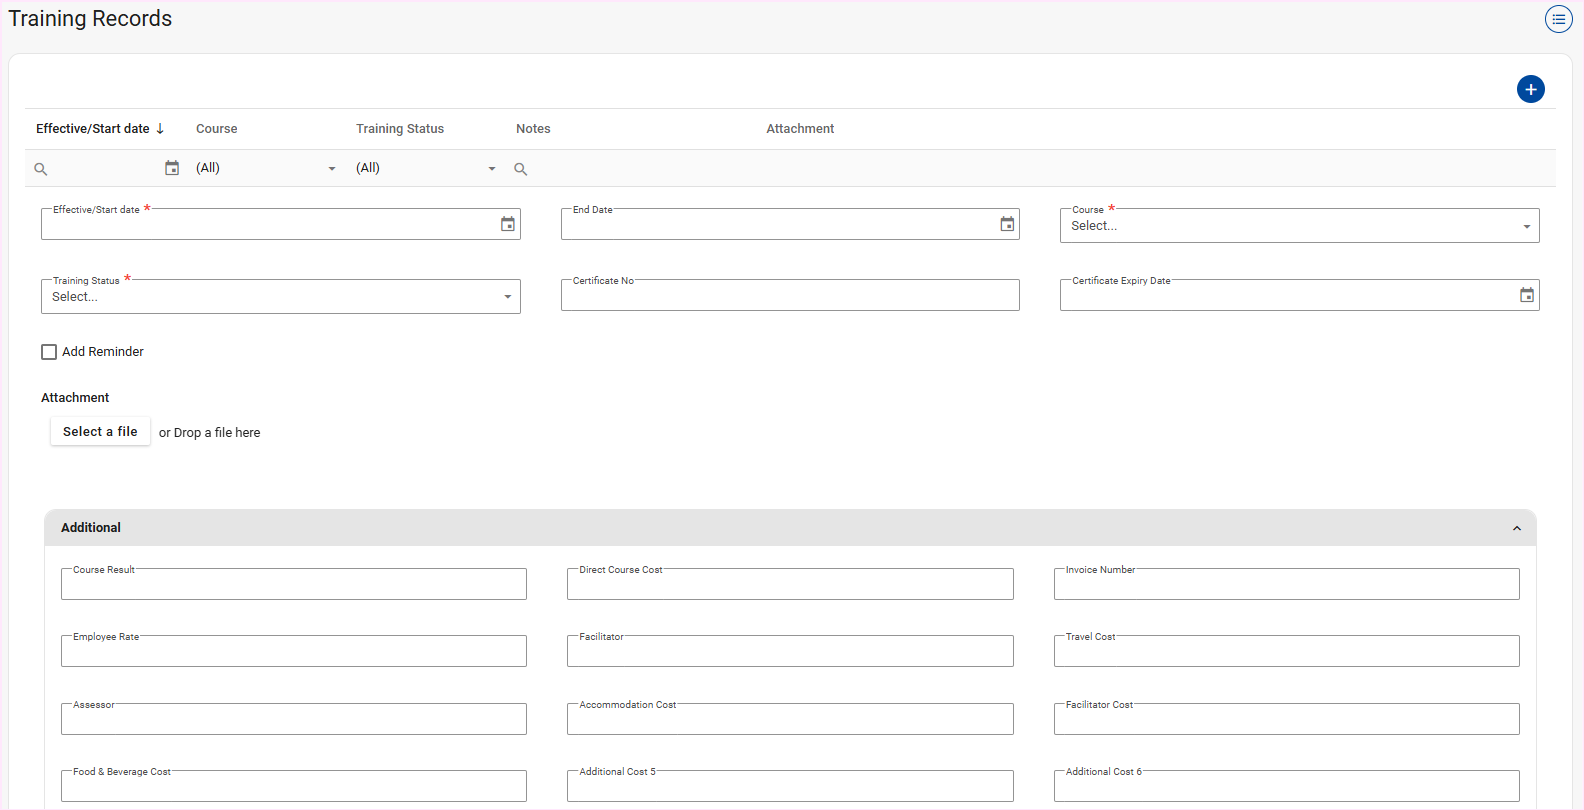This screenshot has width=1584, height=810.
Task: Click the Training Status column header
Action: 400,129
